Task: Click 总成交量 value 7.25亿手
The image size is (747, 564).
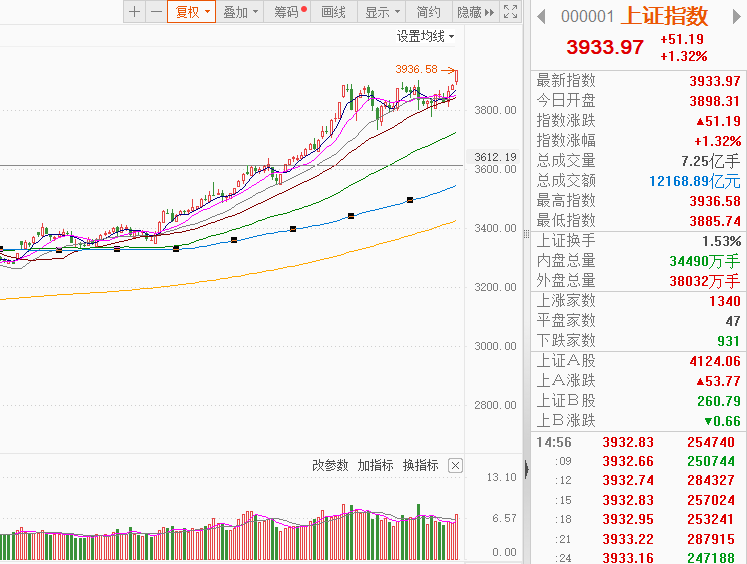Action: pos(710,161)
